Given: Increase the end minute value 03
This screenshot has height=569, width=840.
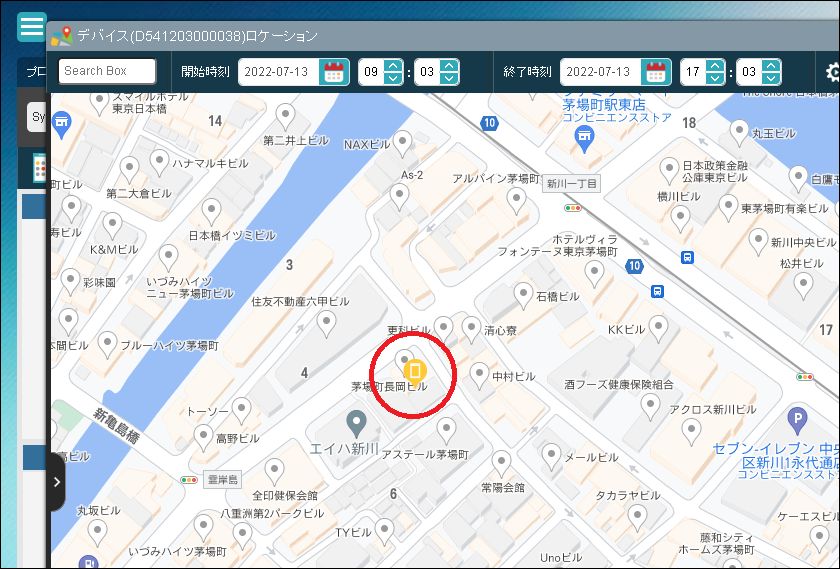Looking at the screenshot, I should 771,66.
